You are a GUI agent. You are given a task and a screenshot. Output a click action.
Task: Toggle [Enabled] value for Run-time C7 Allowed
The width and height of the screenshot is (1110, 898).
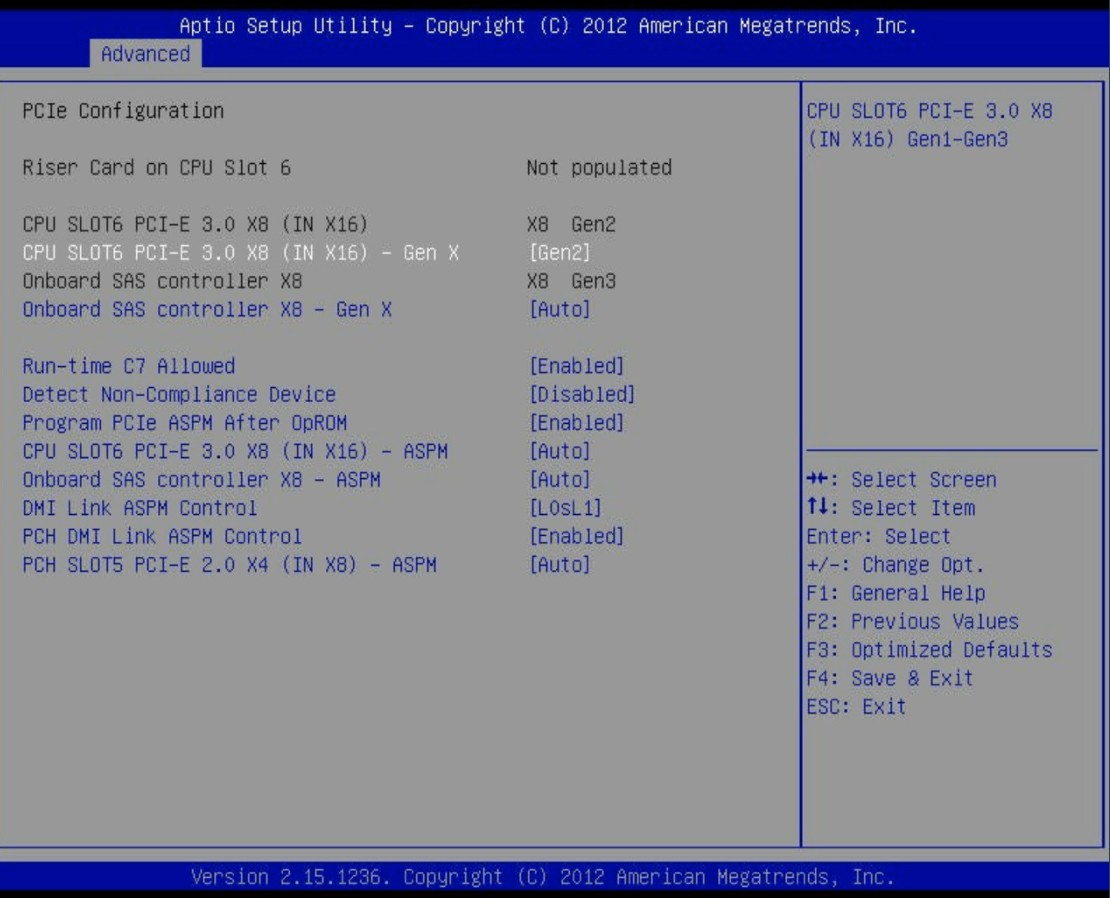tap(576, 366)
